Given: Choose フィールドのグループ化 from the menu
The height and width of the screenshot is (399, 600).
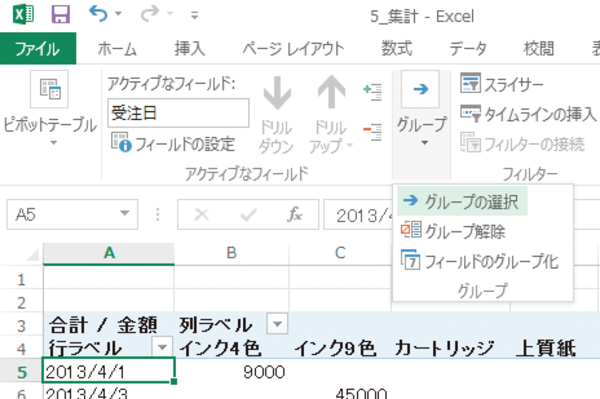Looking at the screenshot, I should pos(480,261).
